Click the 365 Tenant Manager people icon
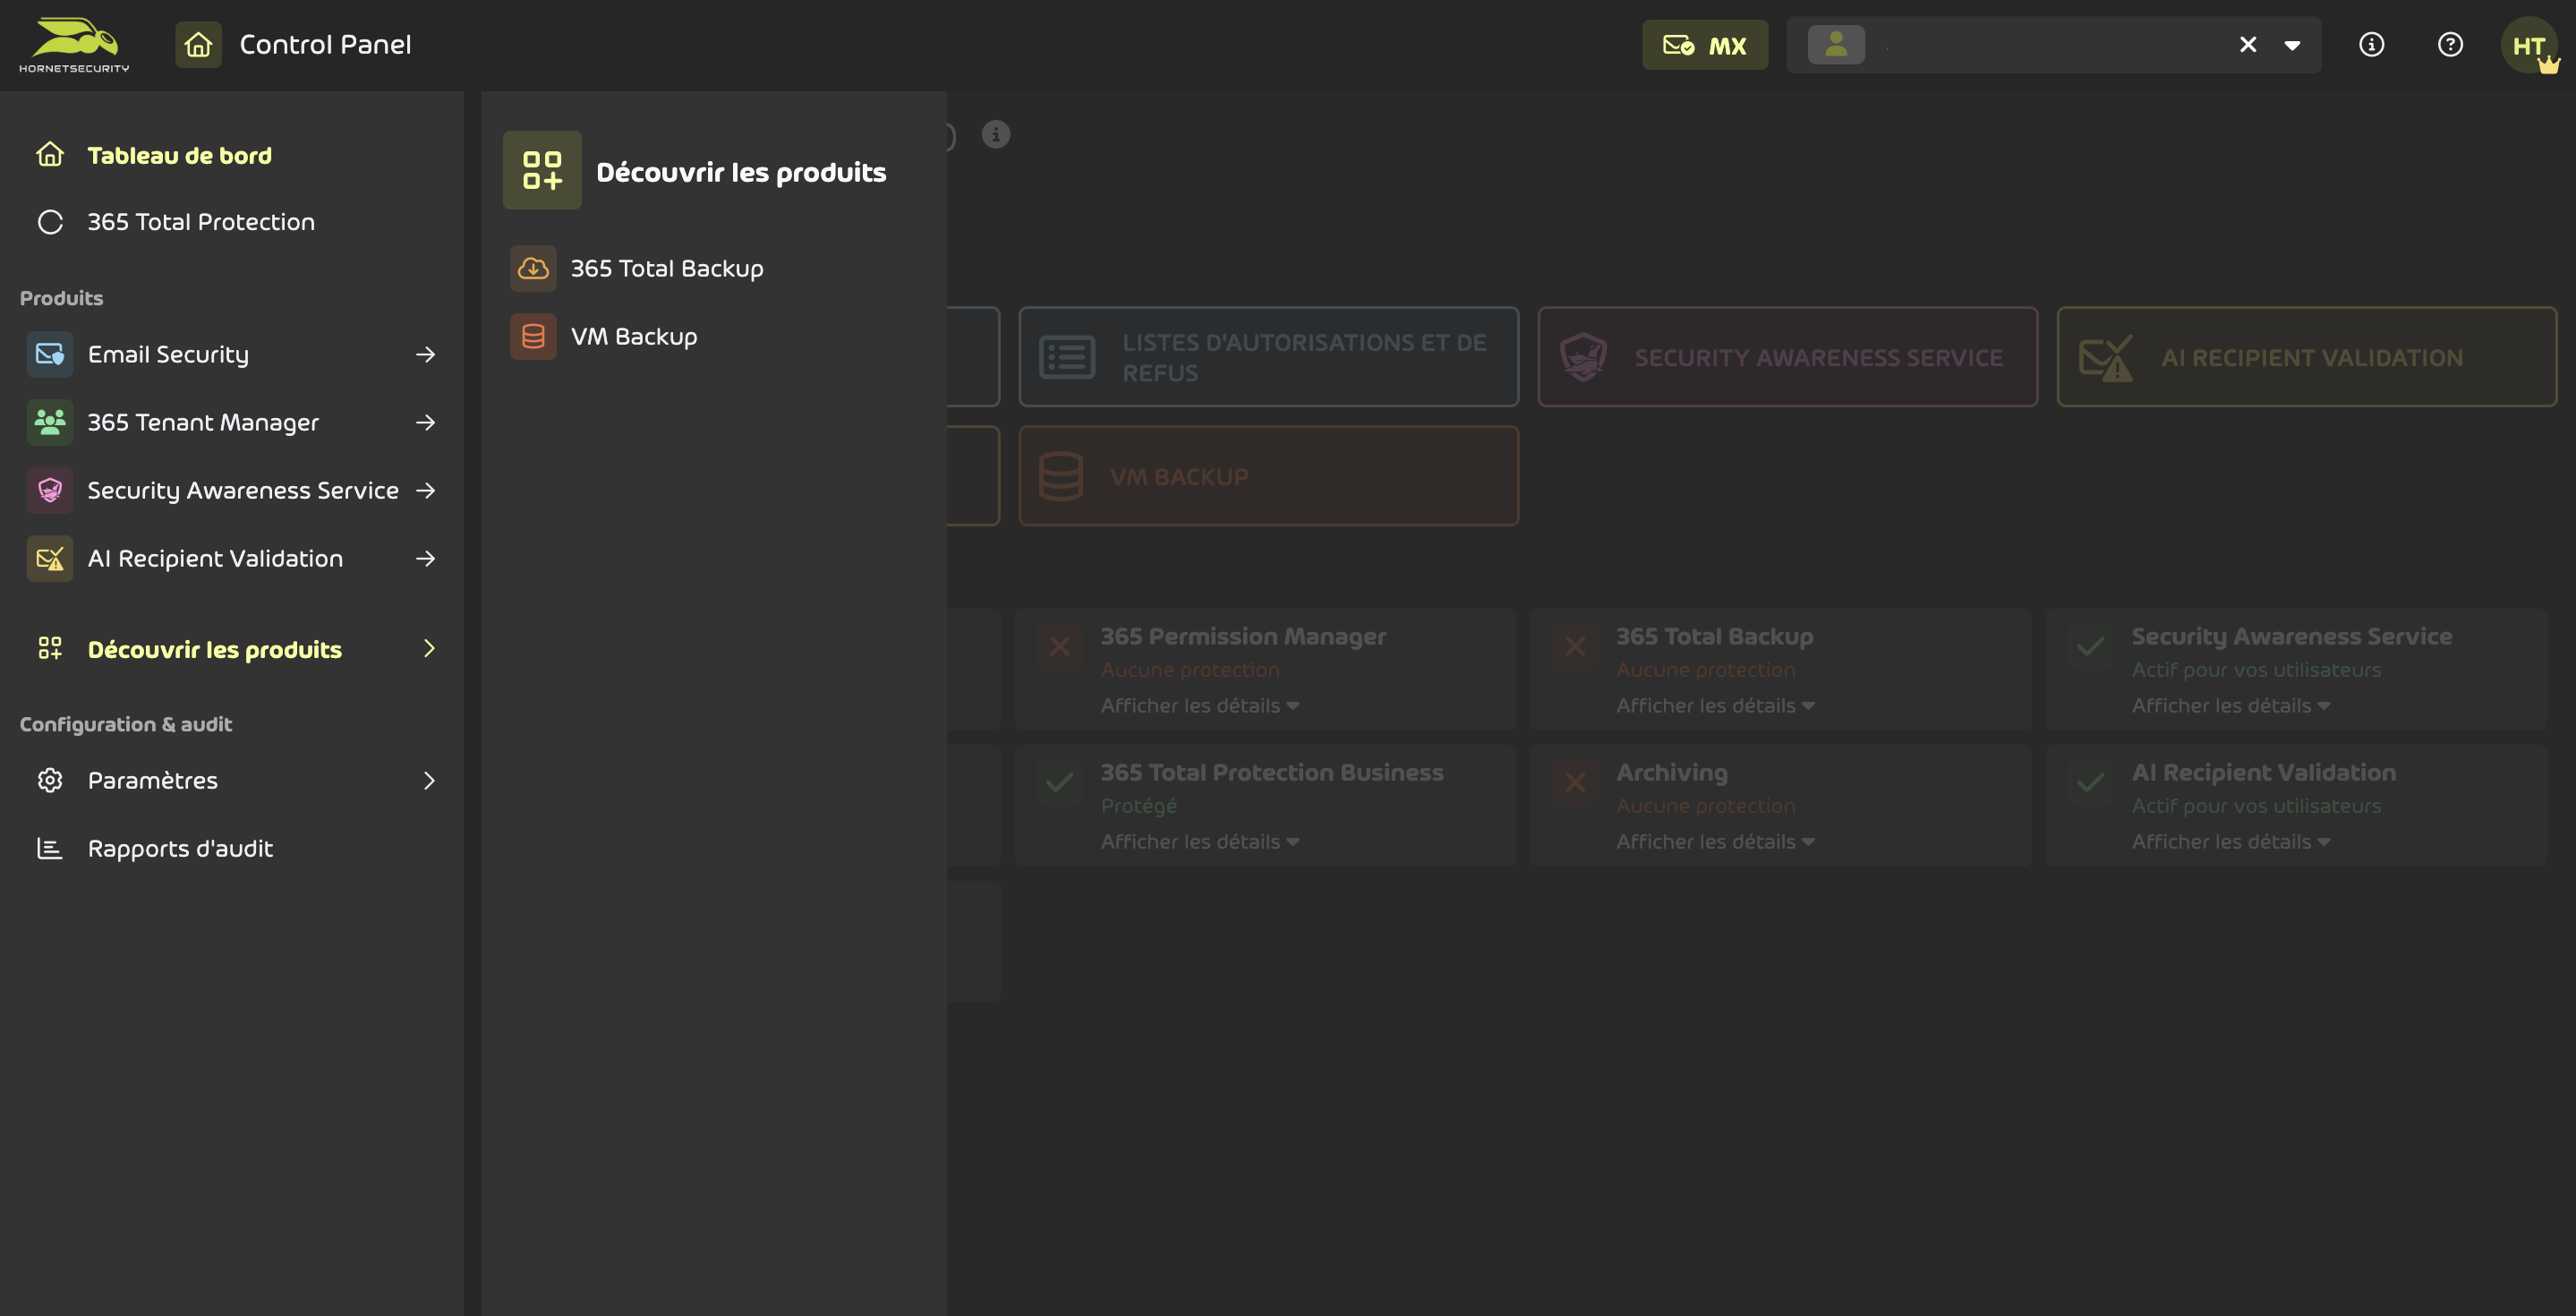This screenshot has height=1316, width=2576. [50, 422]
